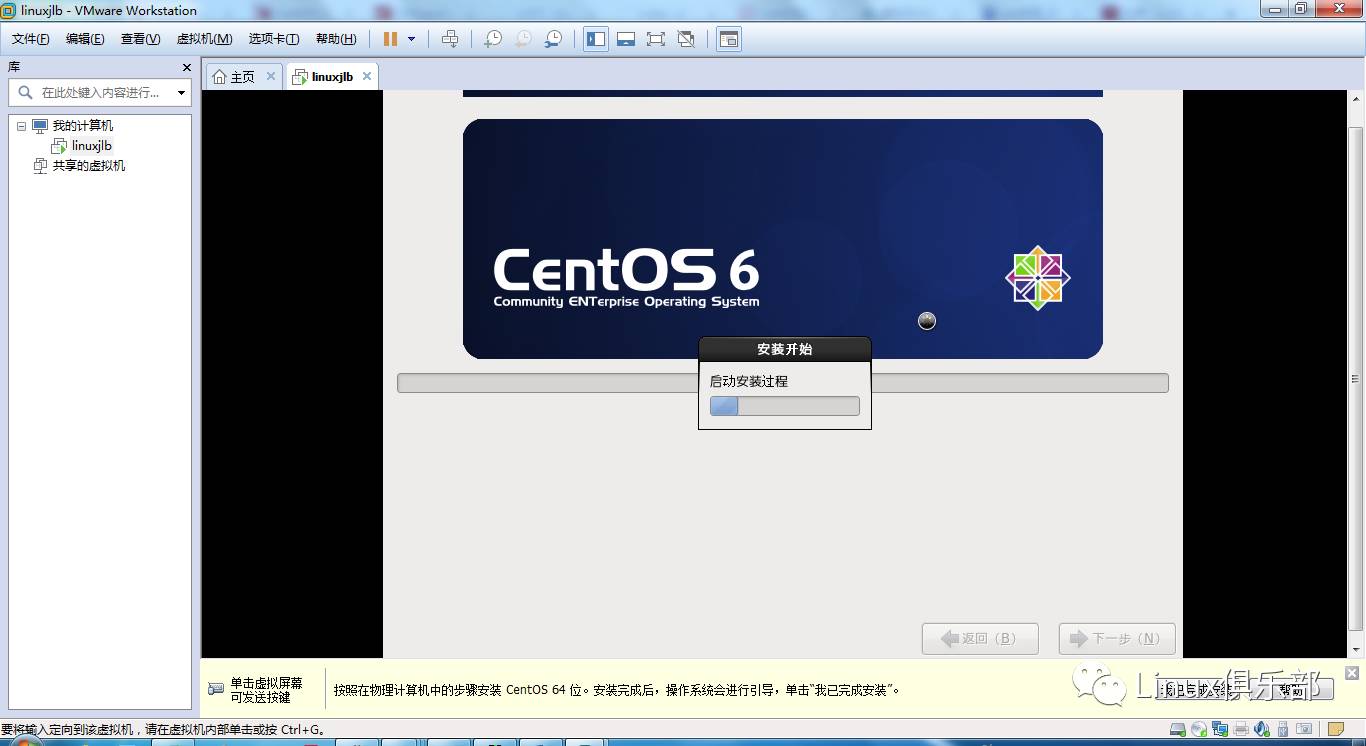
Task: Select 共享的虚拟机 in the library
Action: pyautogui.click(x=88, y=166)
